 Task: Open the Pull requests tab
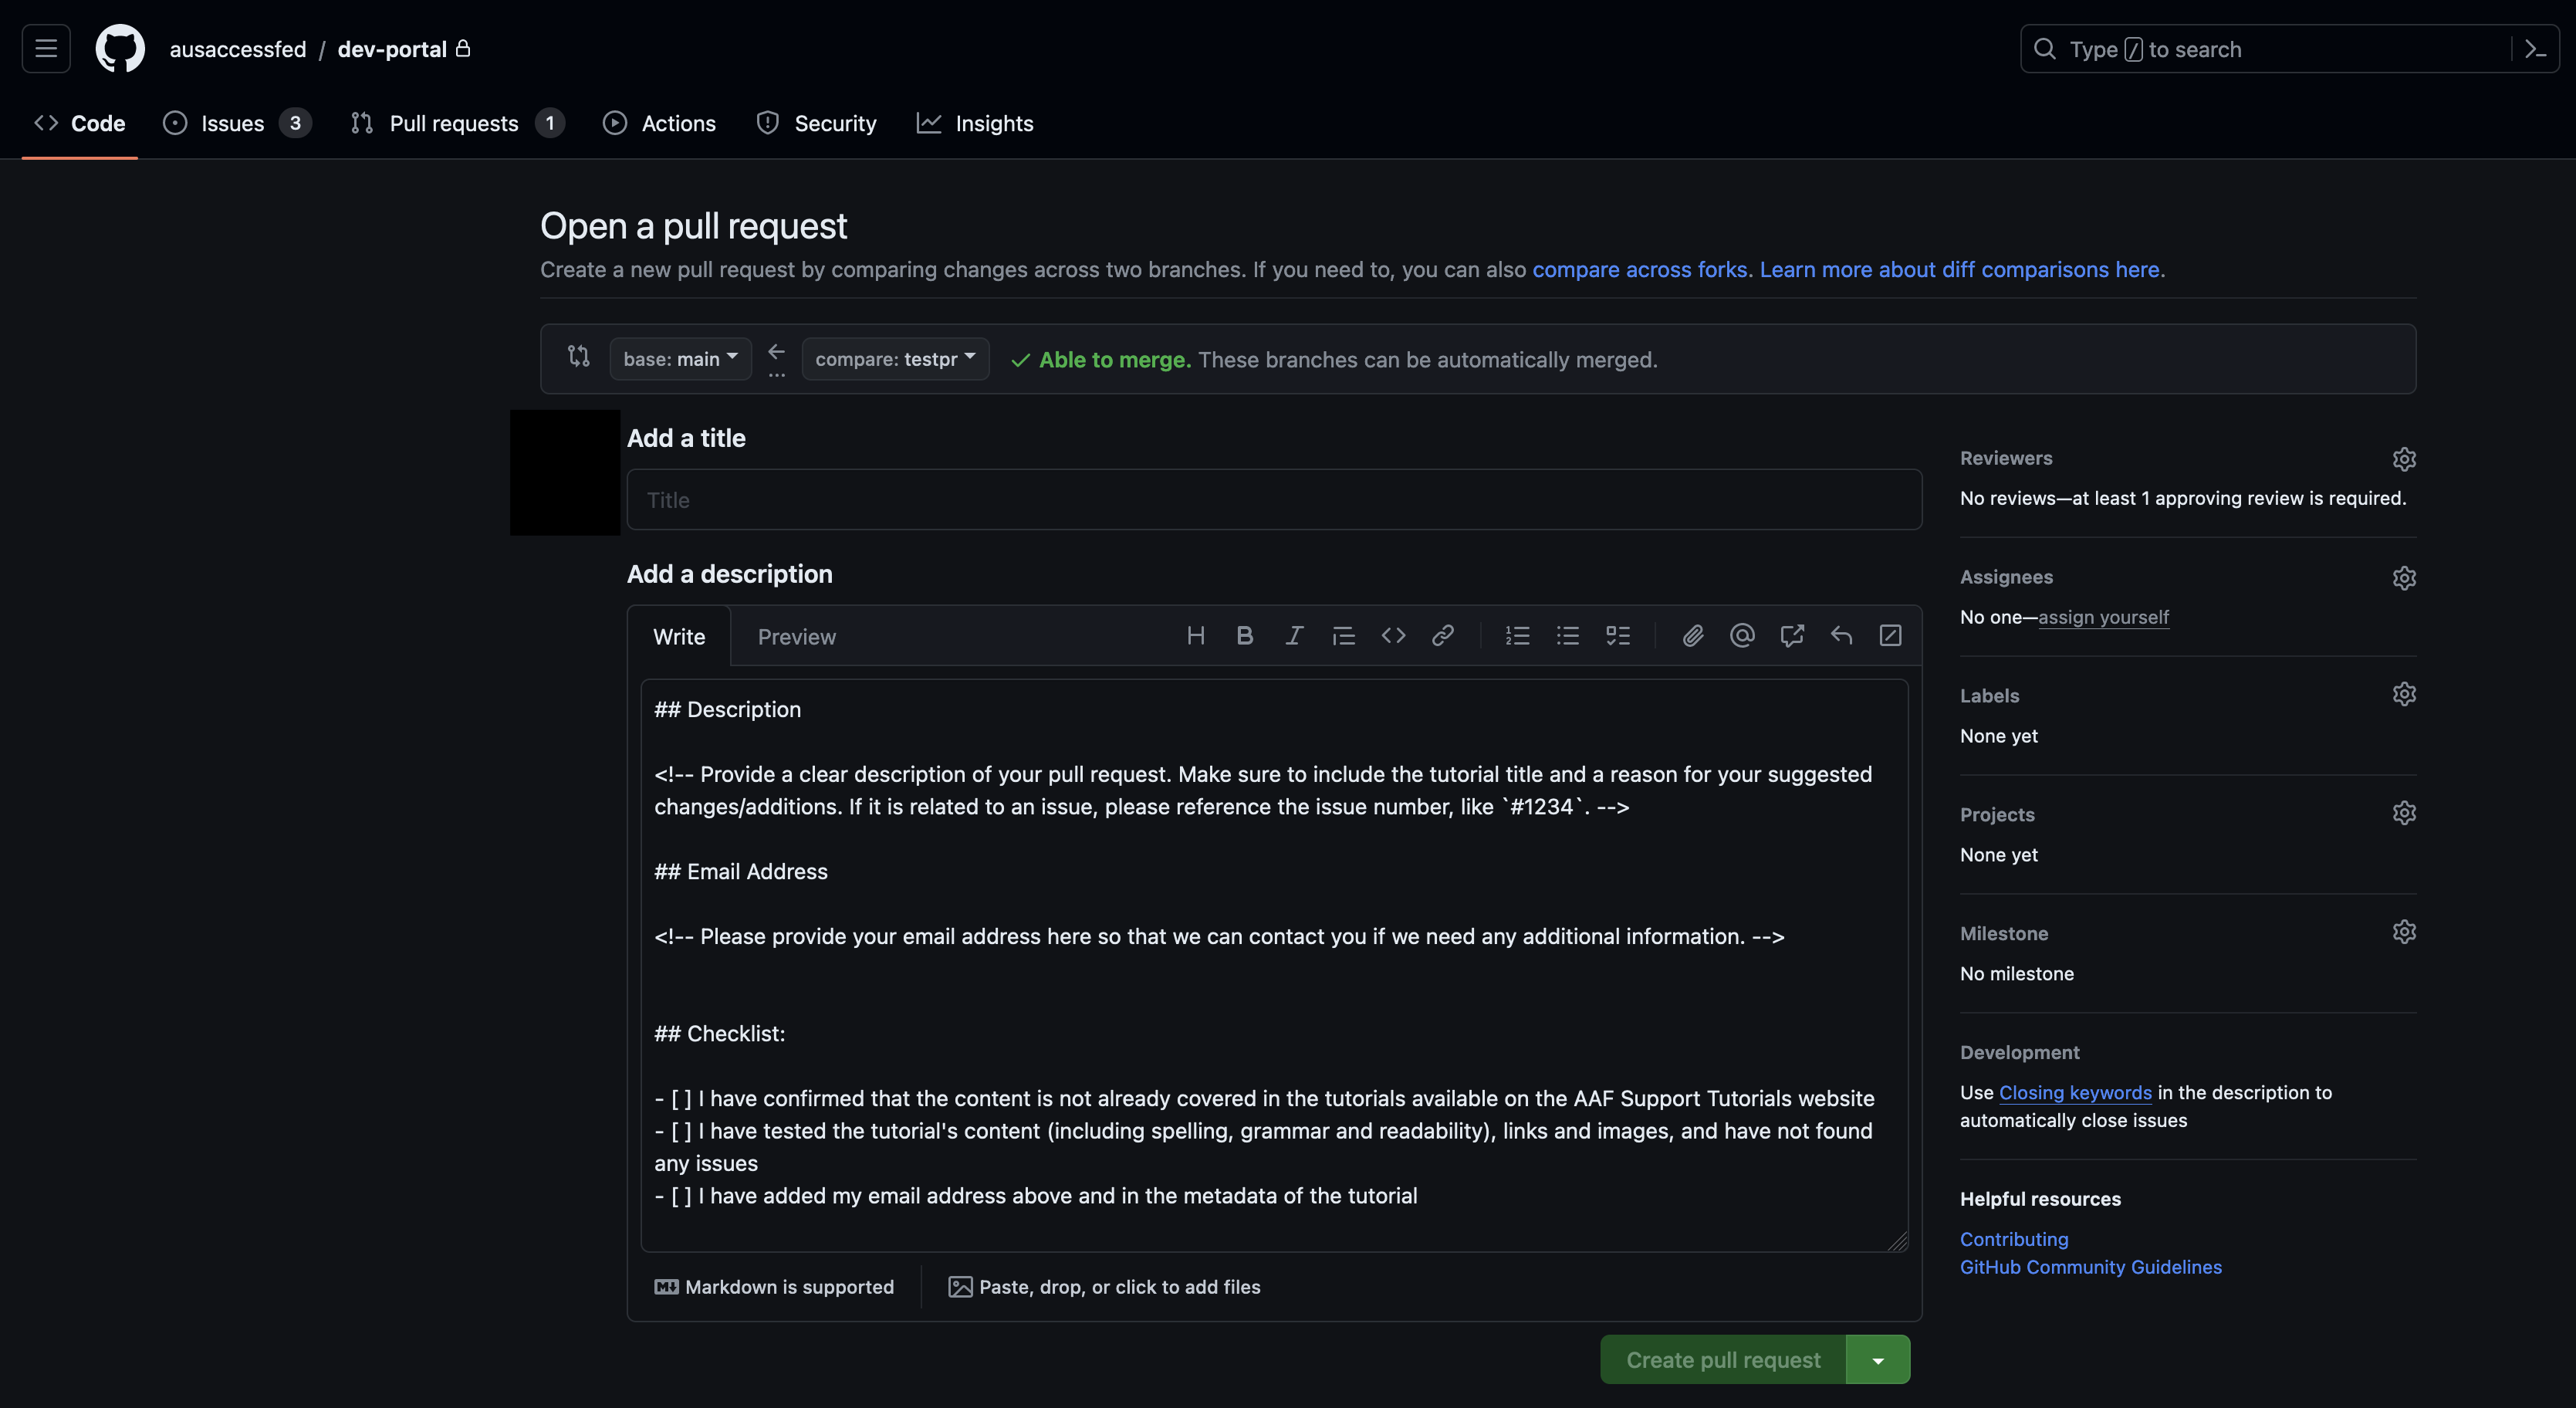457,123
